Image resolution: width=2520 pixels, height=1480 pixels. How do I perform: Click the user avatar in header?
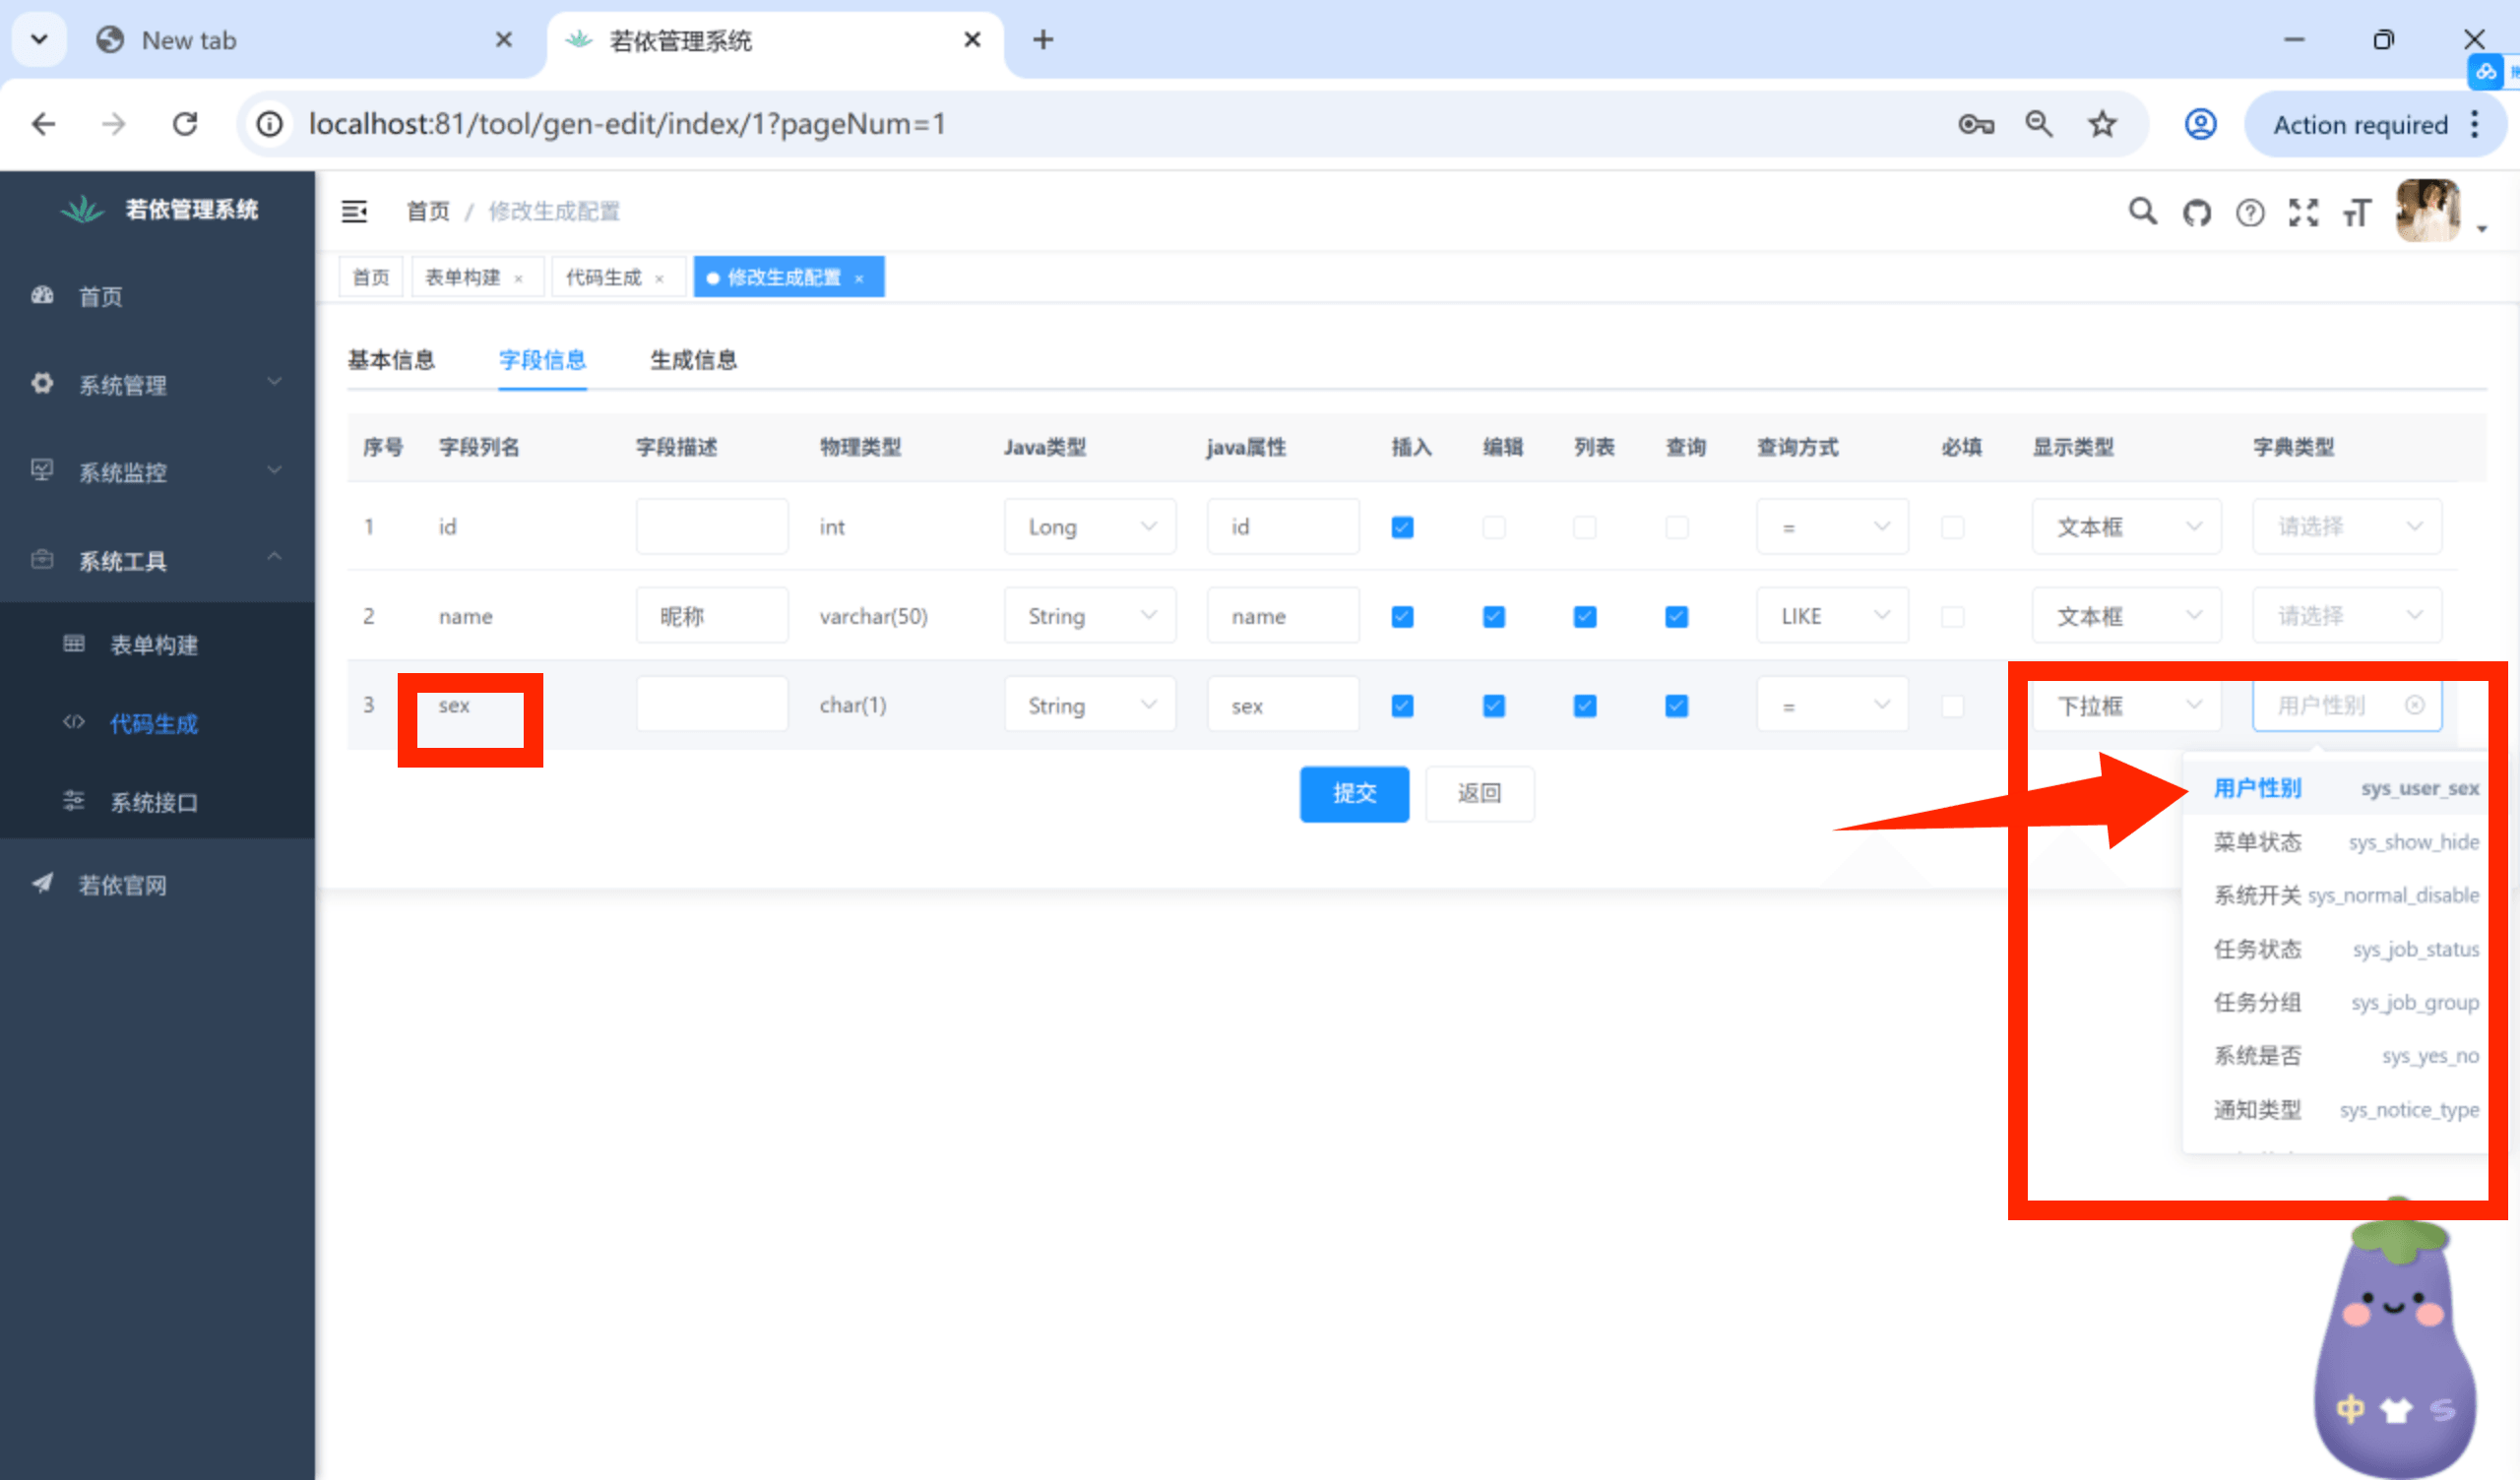[x=2430, y=212]
